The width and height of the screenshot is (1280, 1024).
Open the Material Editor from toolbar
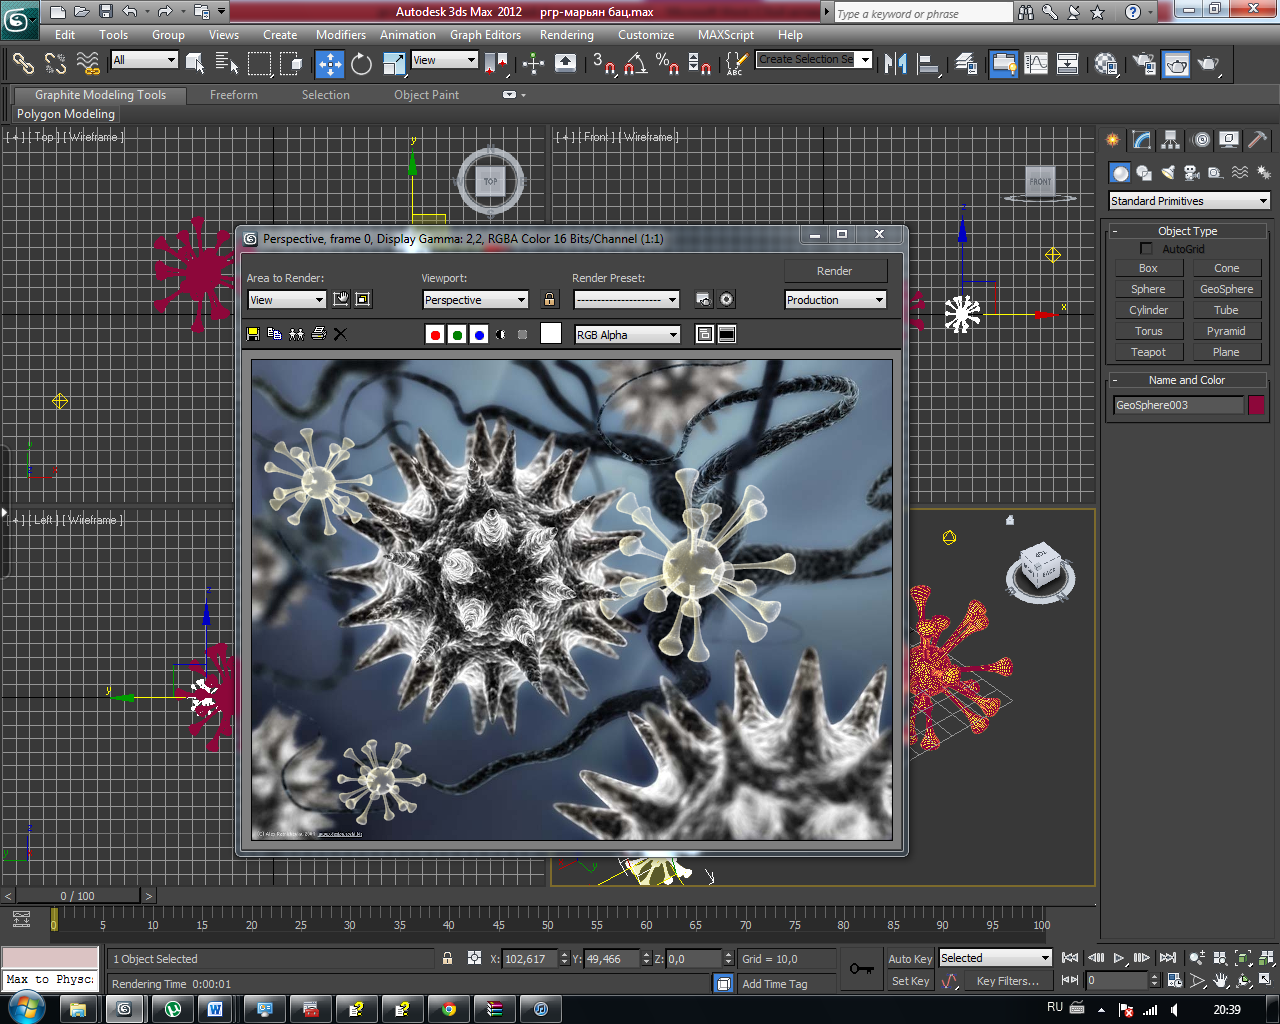coord(1106,64)
